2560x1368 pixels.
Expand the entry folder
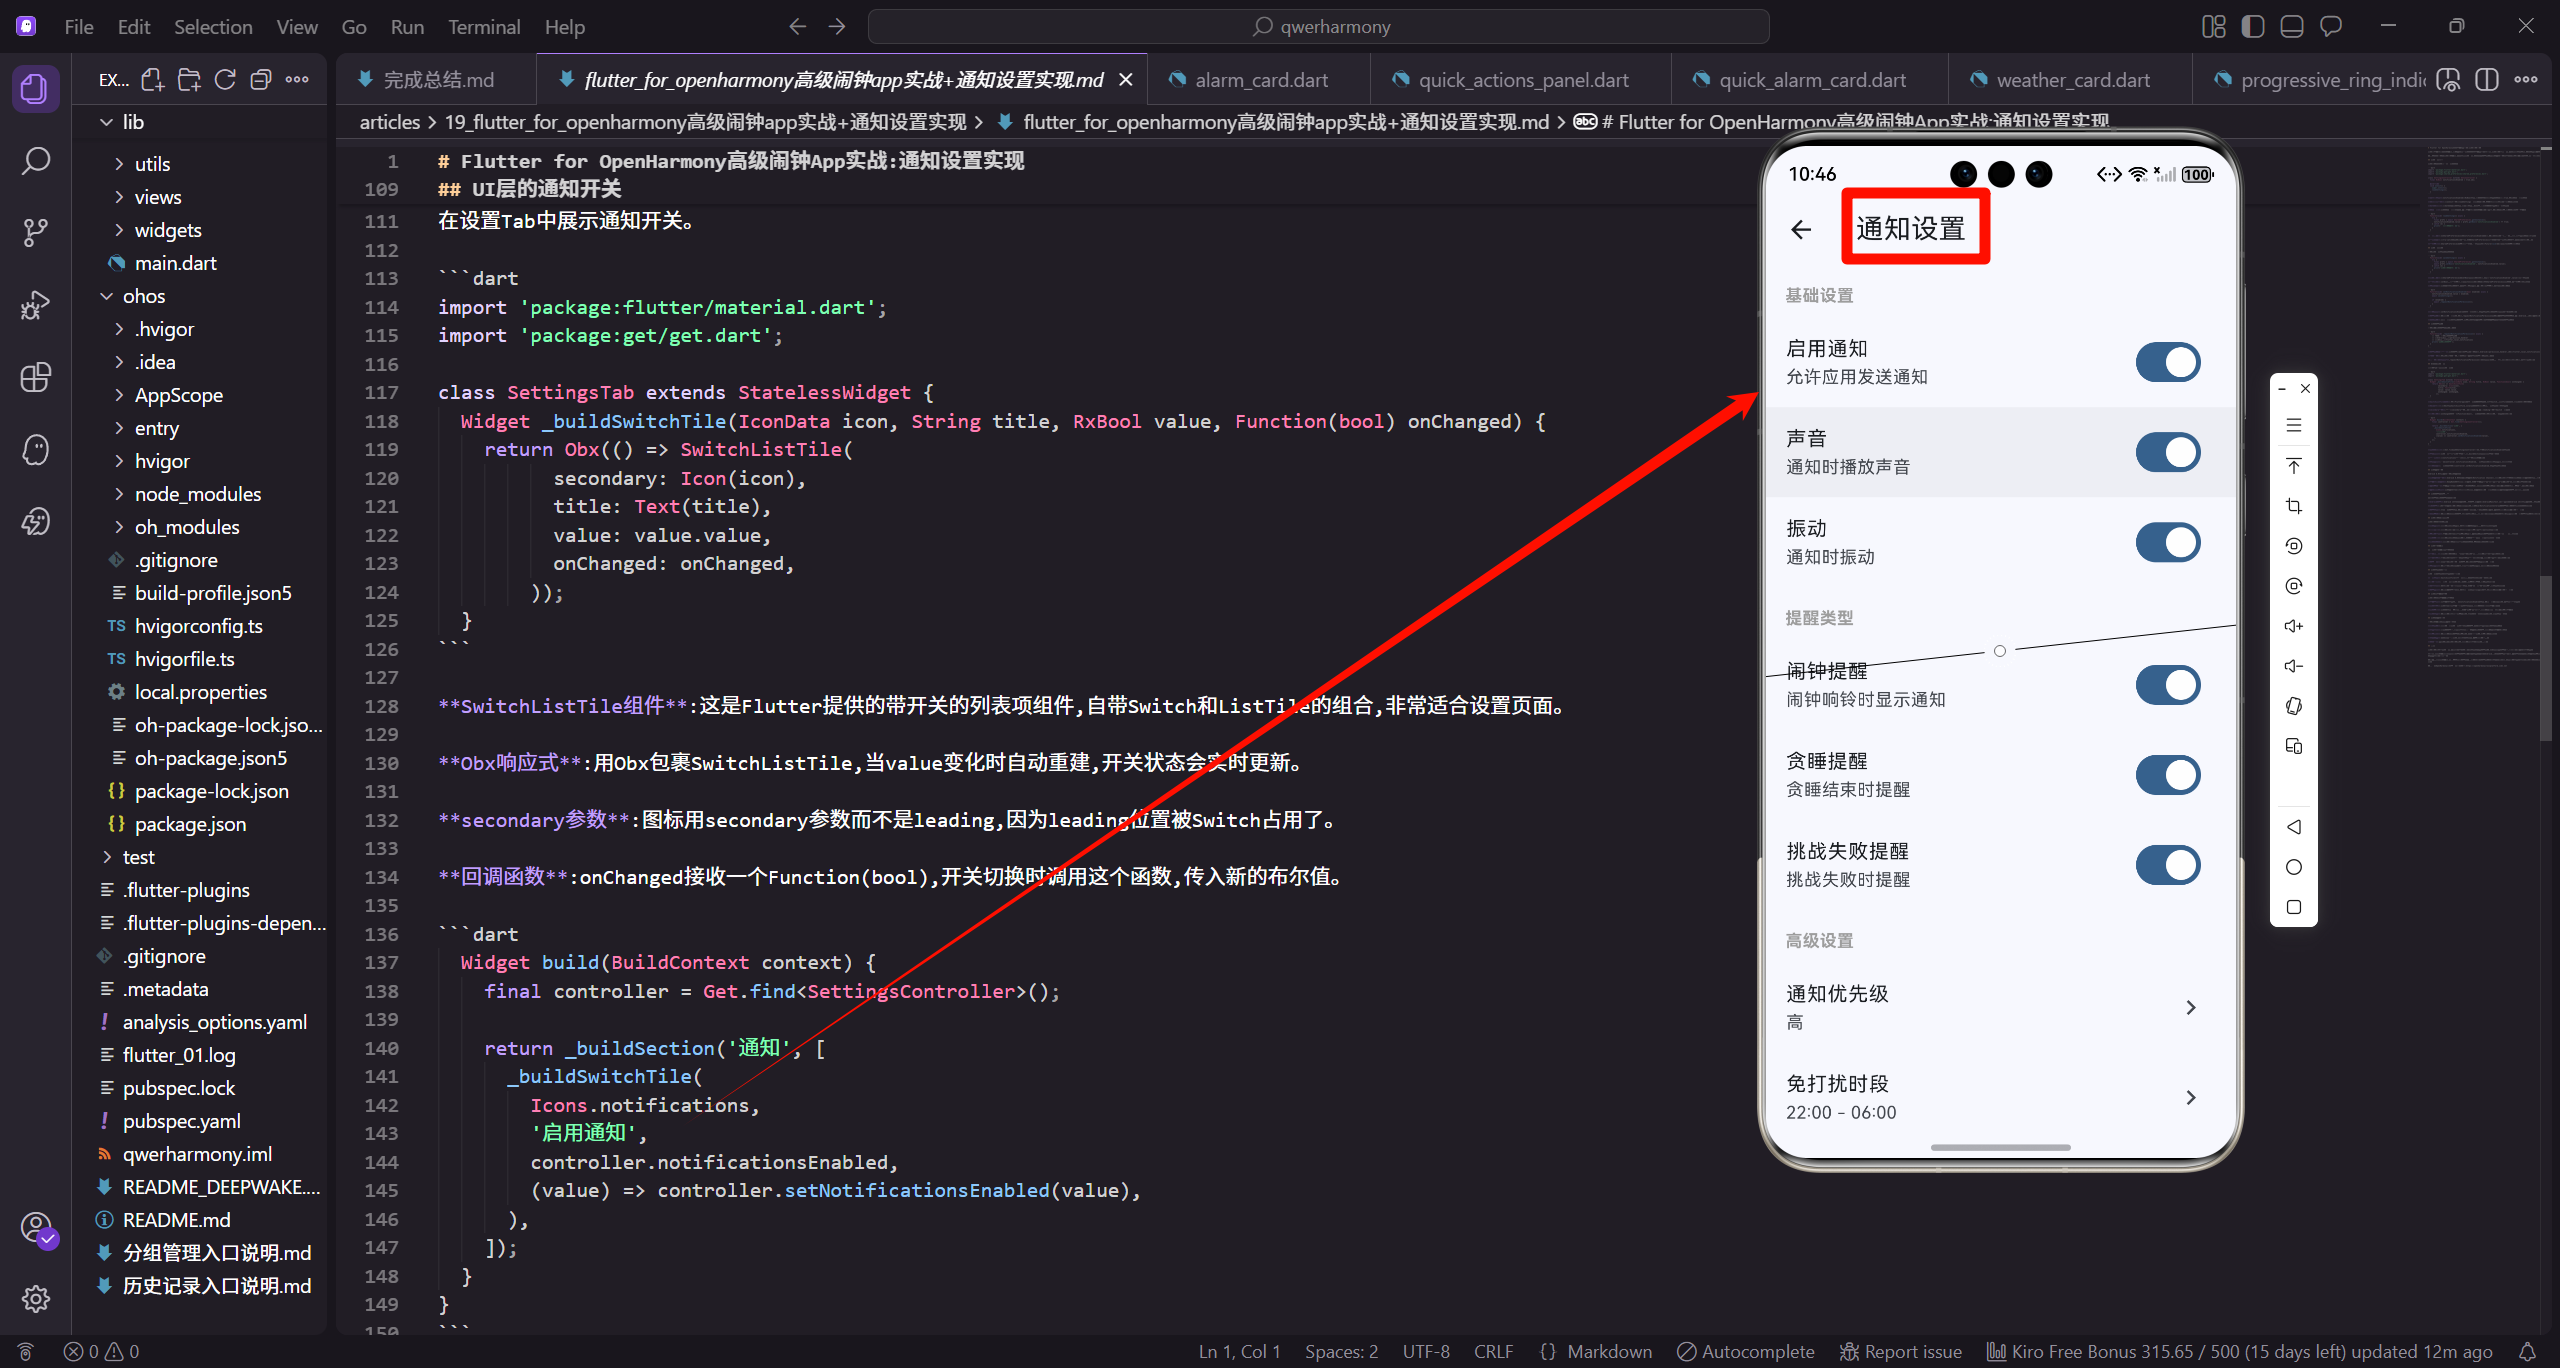[200, 428]
